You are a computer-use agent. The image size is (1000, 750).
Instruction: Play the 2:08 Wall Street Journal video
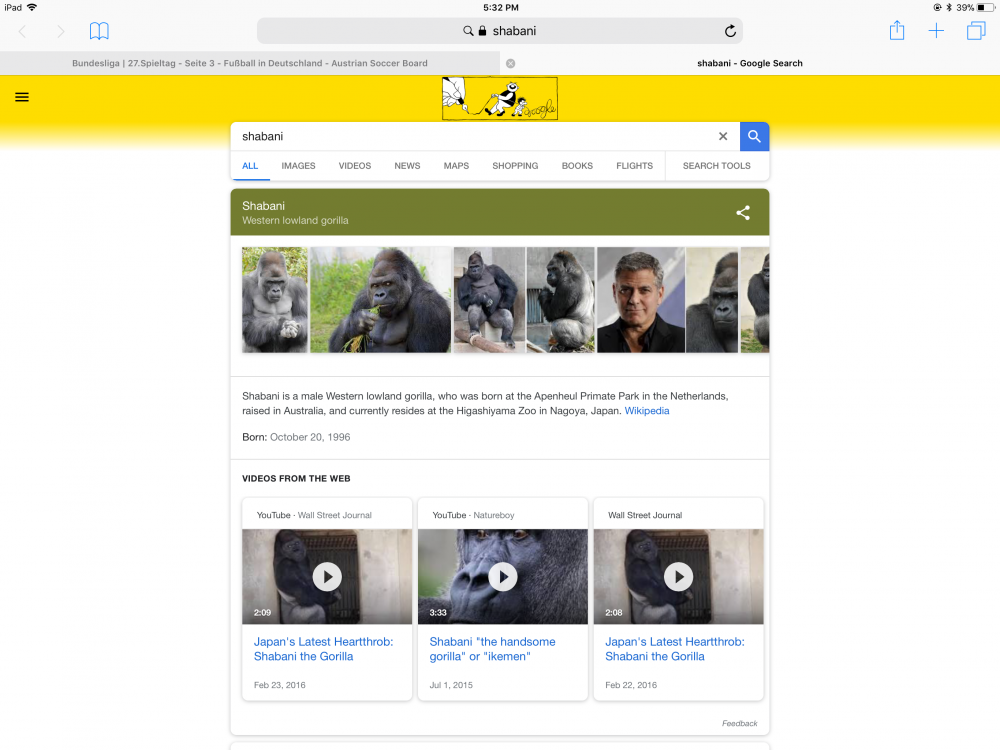(679, 577)
